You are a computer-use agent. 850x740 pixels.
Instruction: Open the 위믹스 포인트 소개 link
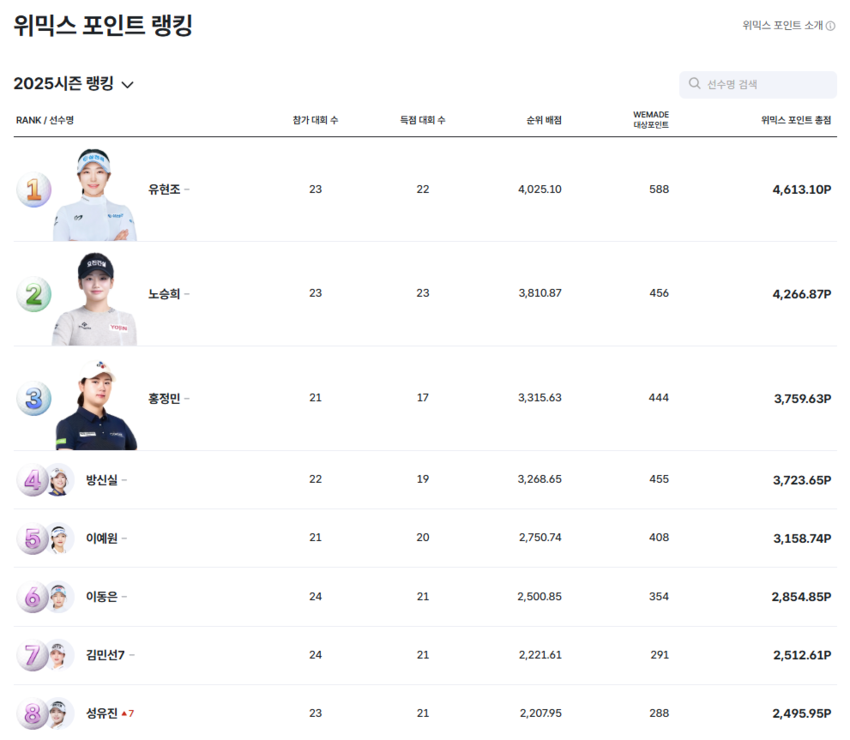[x=782, y=26]
